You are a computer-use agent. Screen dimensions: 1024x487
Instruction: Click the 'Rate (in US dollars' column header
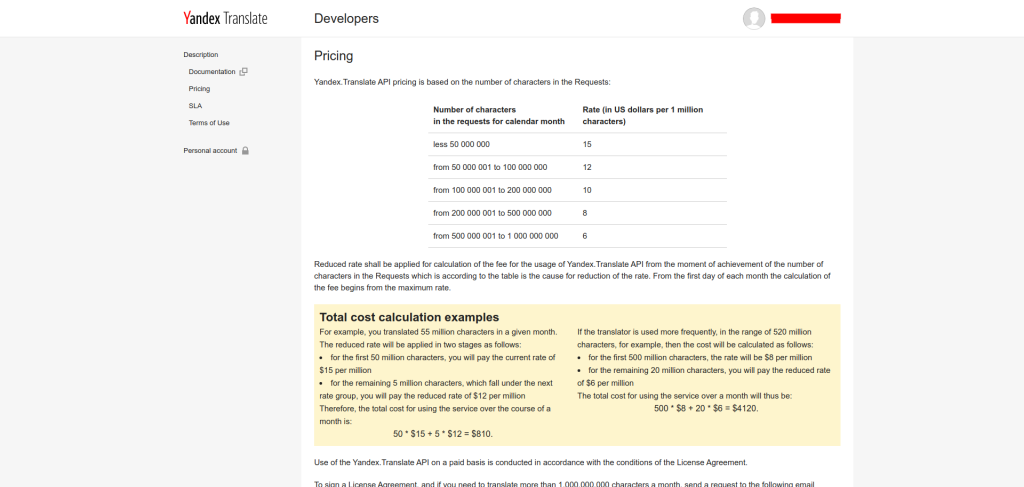point(643,116)
